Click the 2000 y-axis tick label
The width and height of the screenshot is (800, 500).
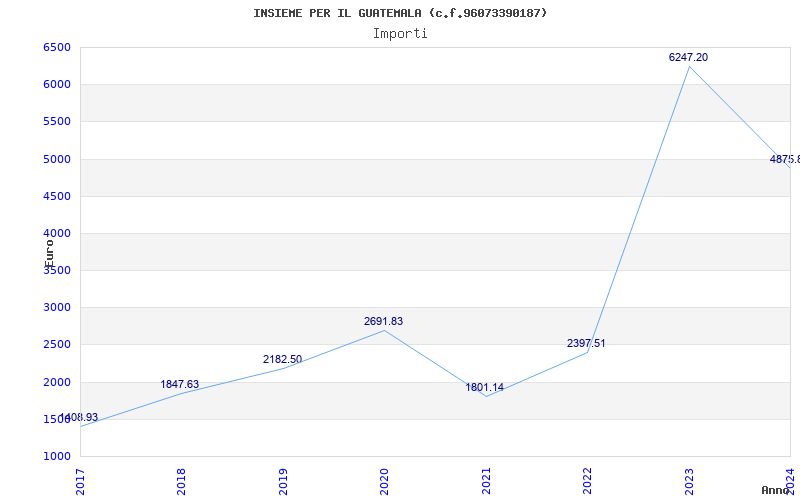click(57, 382)
